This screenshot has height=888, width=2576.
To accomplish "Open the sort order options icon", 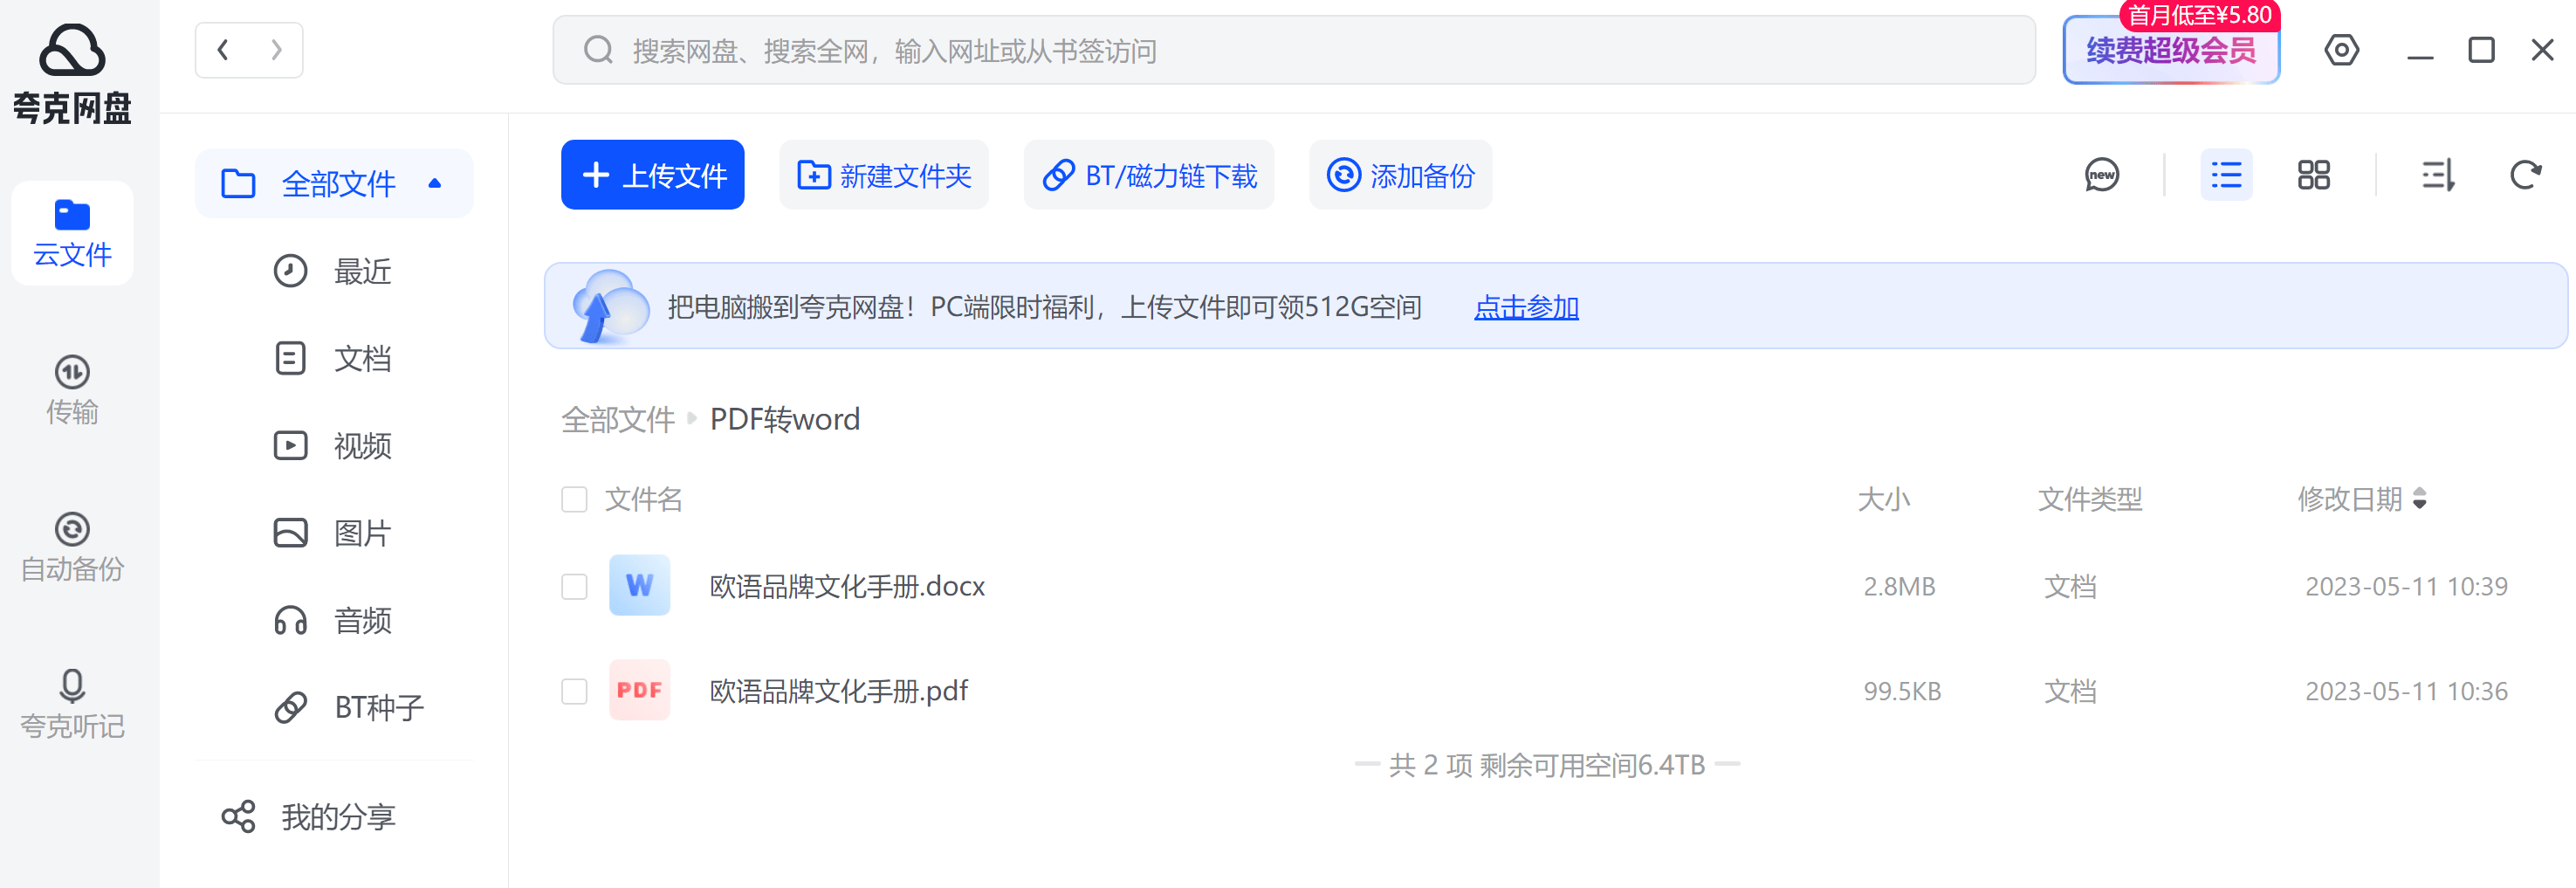I will tap(2438, 176).
